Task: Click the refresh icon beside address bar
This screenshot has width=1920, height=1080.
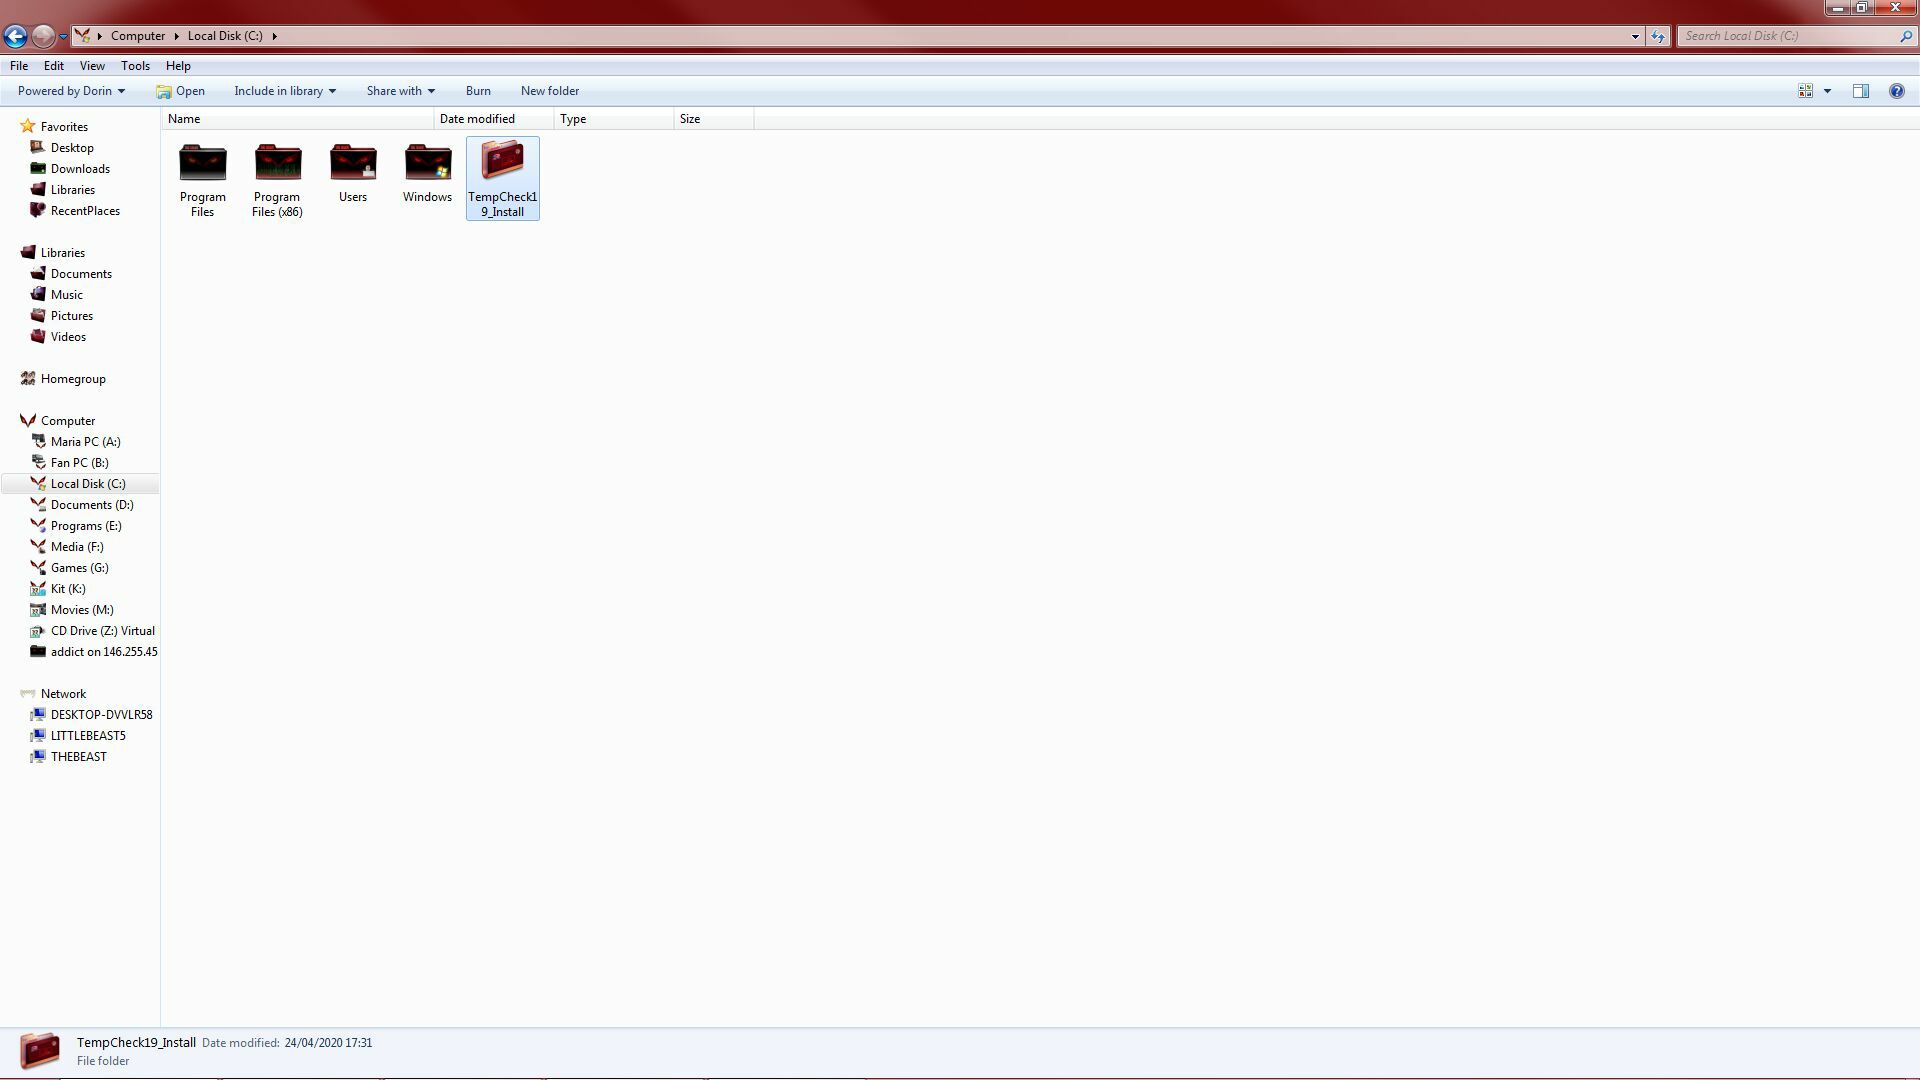Action: click(x=1658, y=36)
